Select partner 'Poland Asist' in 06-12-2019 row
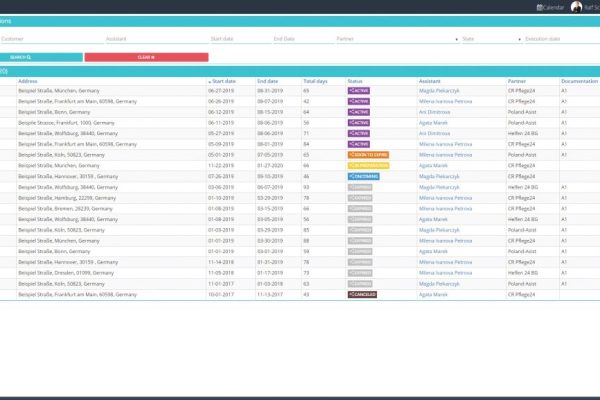 click(522, 112)
